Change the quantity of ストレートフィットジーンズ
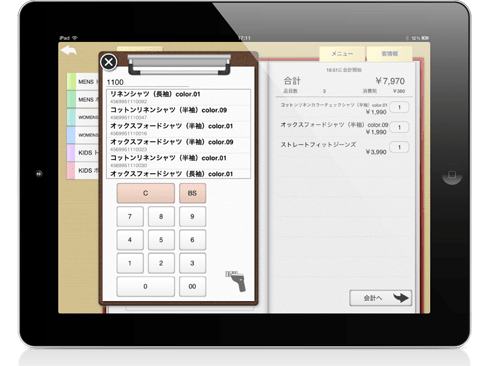This screenshot has width=490, height=366. (399, 147)
